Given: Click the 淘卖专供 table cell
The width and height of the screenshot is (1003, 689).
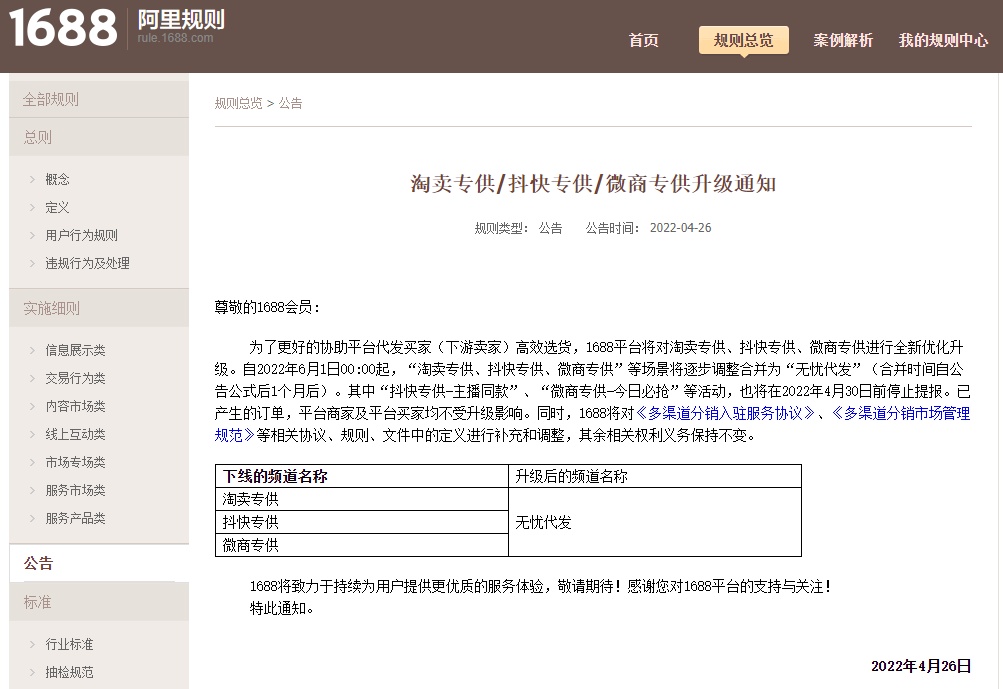Looking at the screenshot, I should (x=362, y=499).
